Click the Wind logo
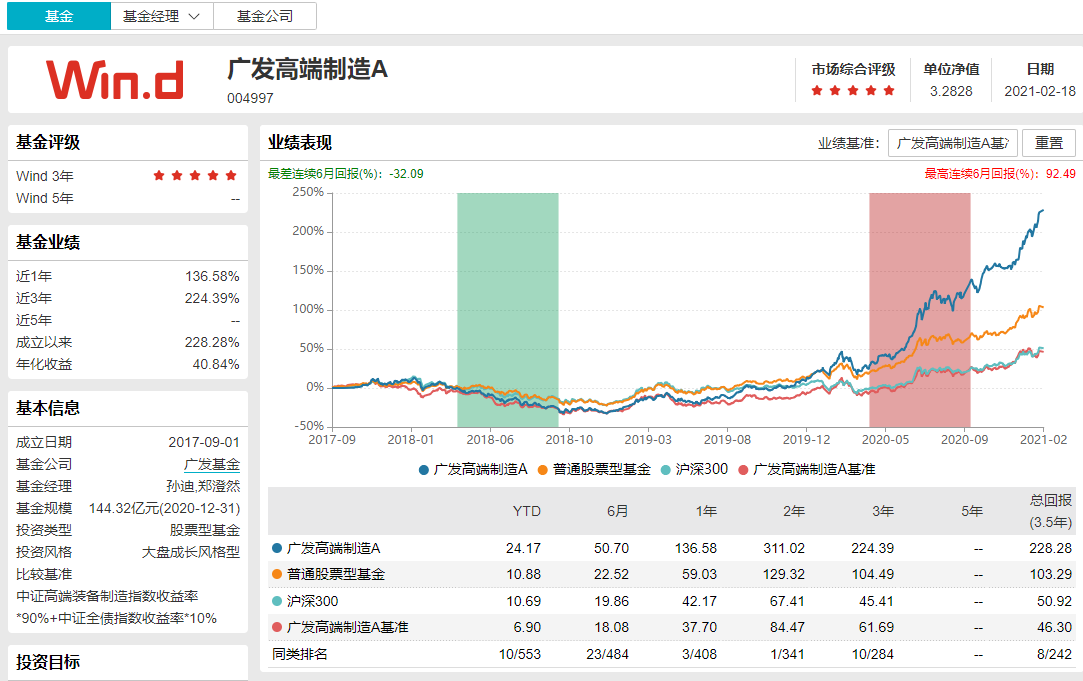This screenshot has height=681, width=1083. tap(115, 79)
